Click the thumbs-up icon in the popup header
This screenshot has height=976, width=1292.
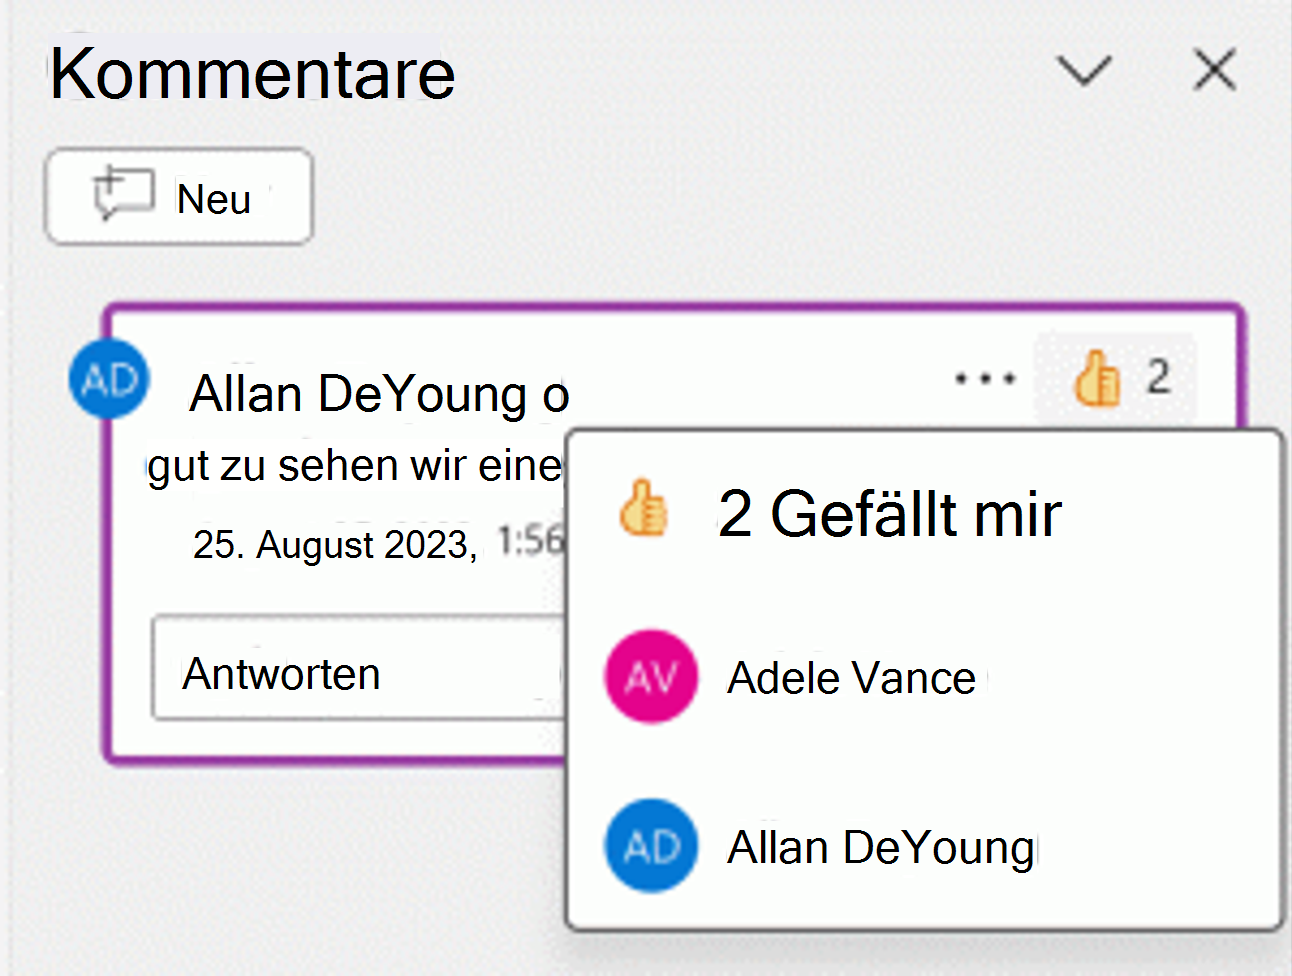(x=643, y=509)
